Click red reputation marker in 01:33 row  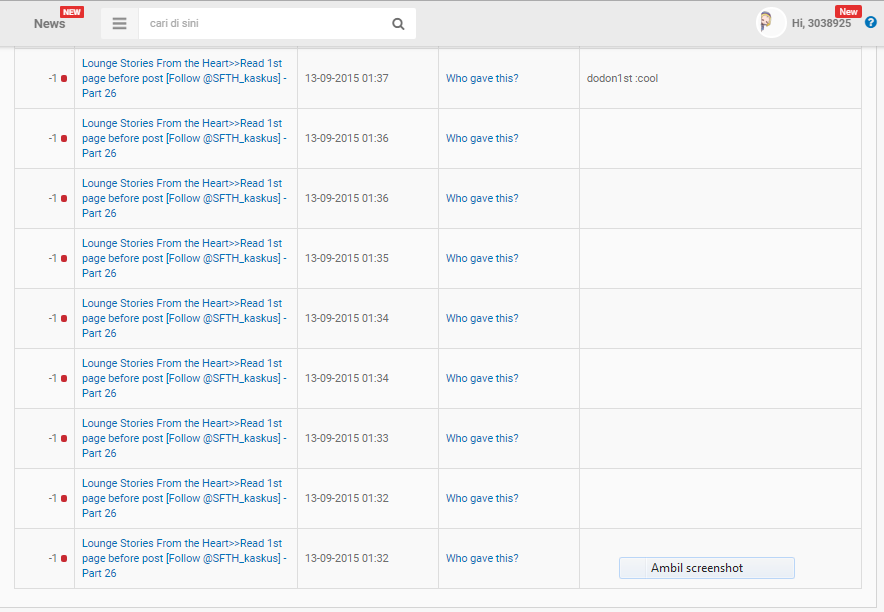64,439
